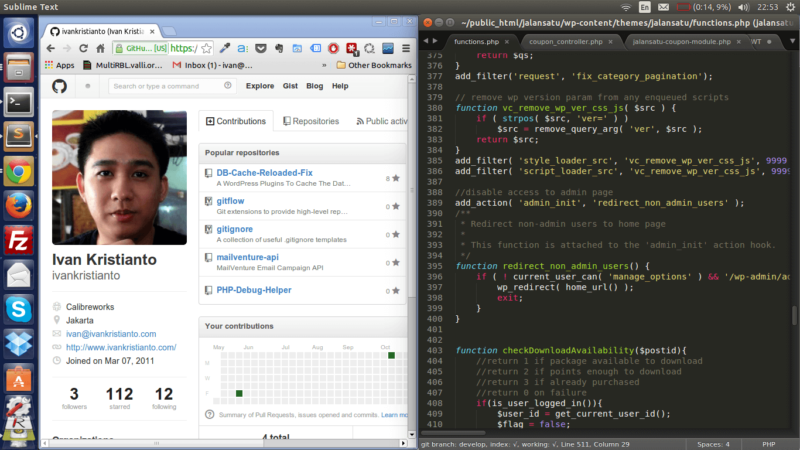Close the functions.php tab
This screenshot has height=450, width=800.
[507, 42]
